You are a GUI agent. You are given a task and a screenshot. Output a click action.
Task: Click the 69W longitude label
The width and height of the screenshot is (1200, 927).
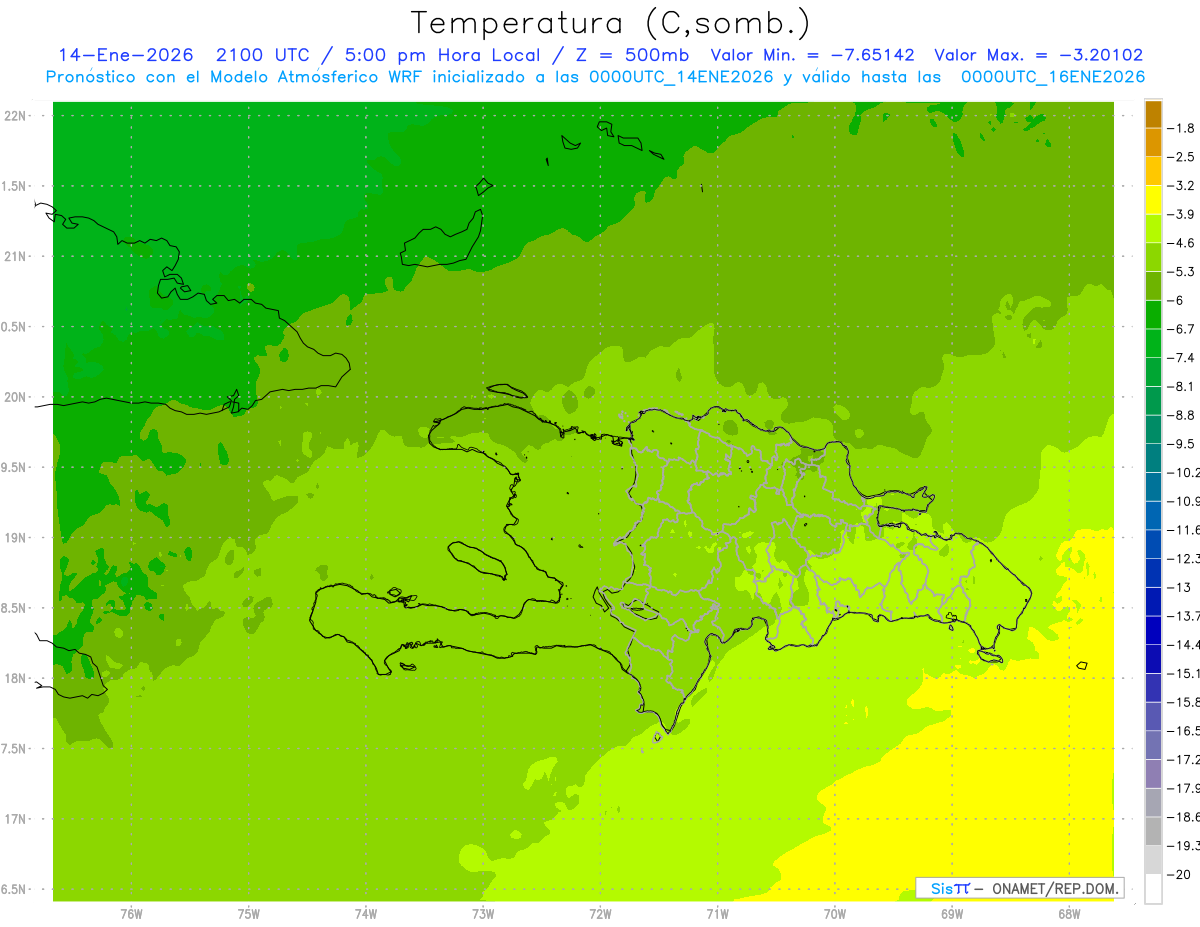952,913
